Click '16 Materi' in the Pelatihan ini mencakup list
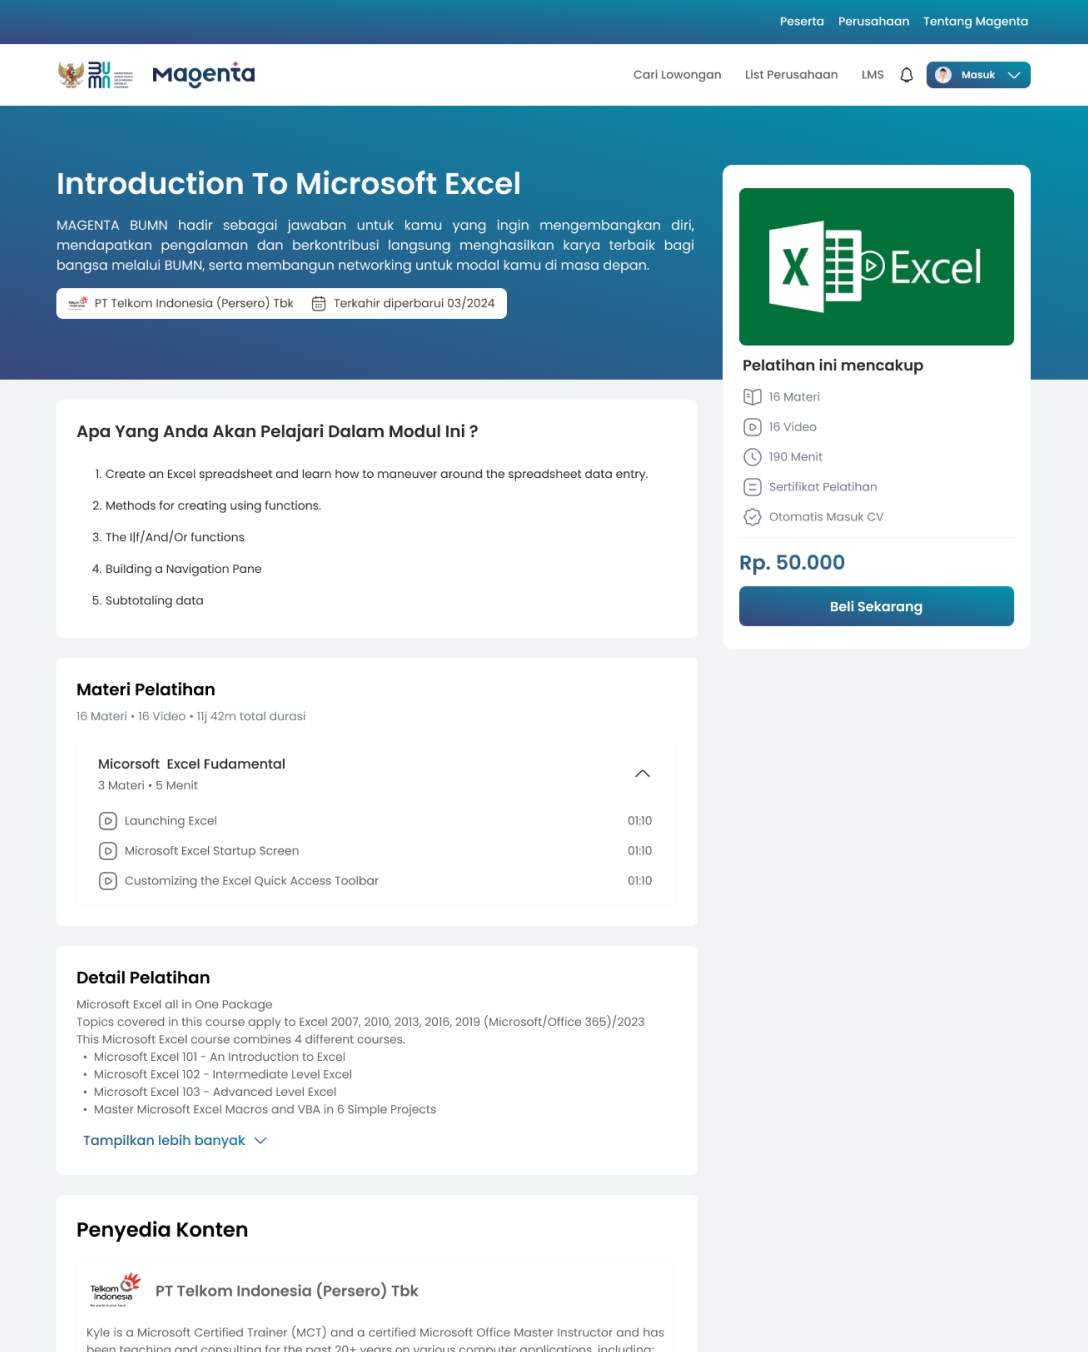The image size is (1088, 1352). 794,397
